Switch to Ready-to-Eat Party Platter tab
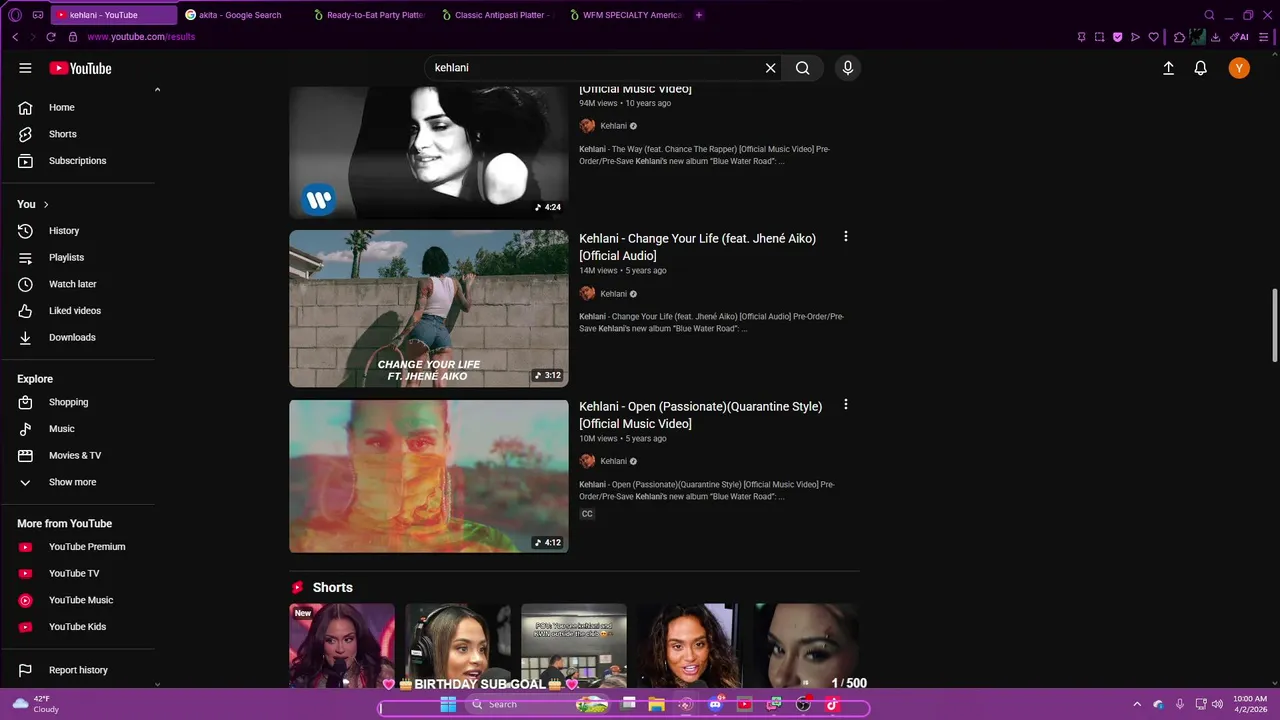The height and width of the screenshot is (720, 1280). 368,15
